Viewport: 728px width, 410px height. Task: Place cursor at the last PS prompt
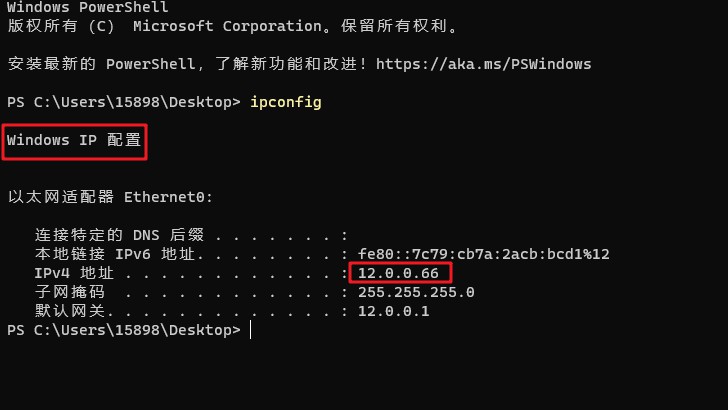click(x=250, y=330)
